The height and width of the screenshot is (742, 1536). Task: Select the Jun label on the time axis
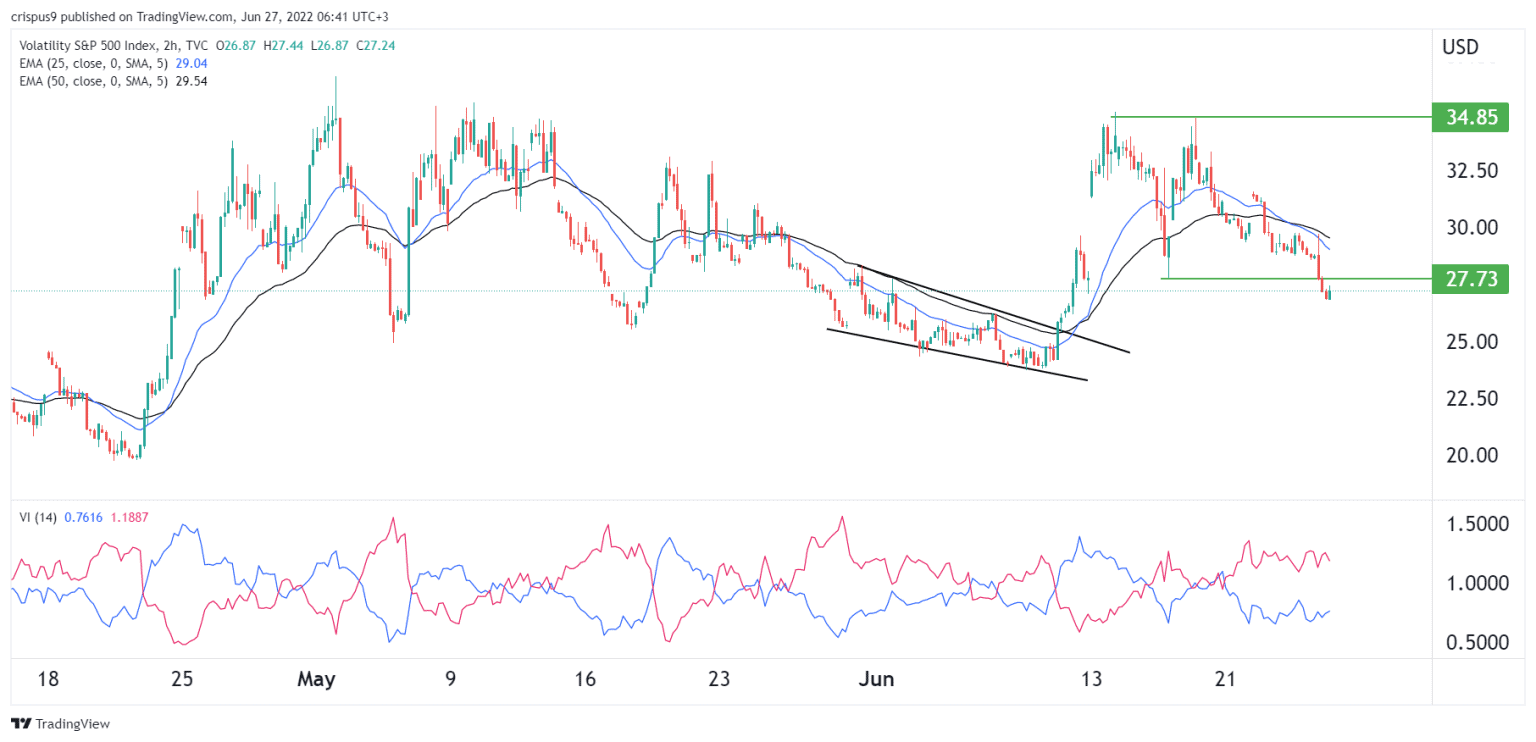tap(877, 679)
